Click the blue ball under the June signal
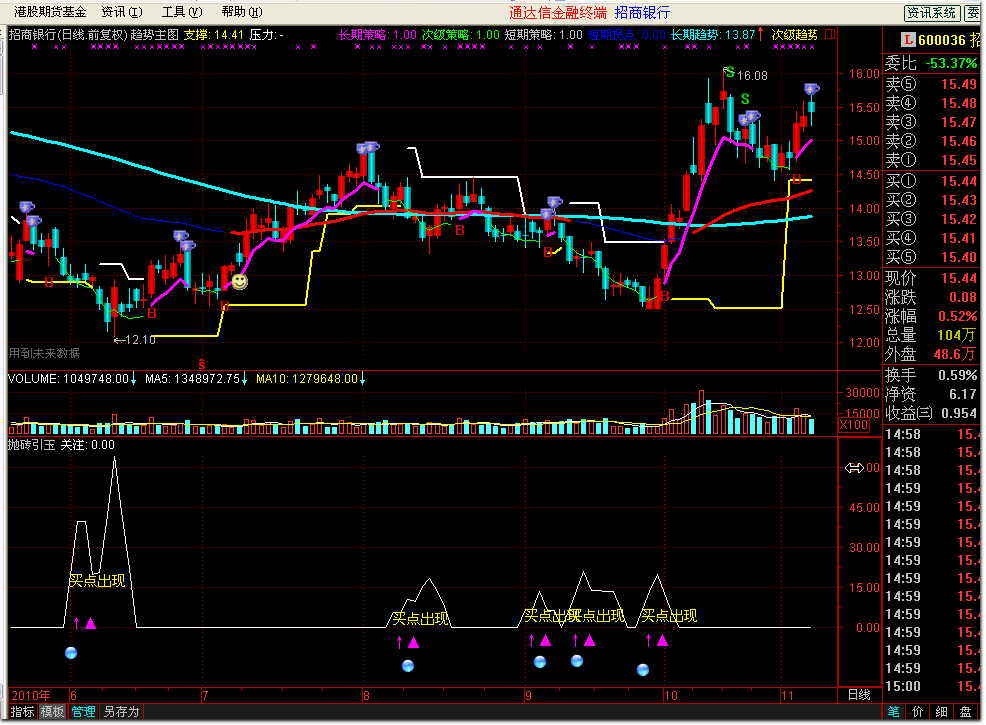 point(71,653)
